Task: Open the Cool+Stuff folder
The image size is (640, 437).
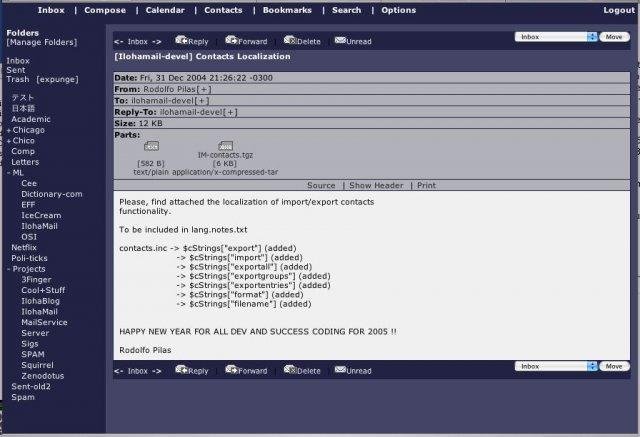Action: click(x=43, y=290)
